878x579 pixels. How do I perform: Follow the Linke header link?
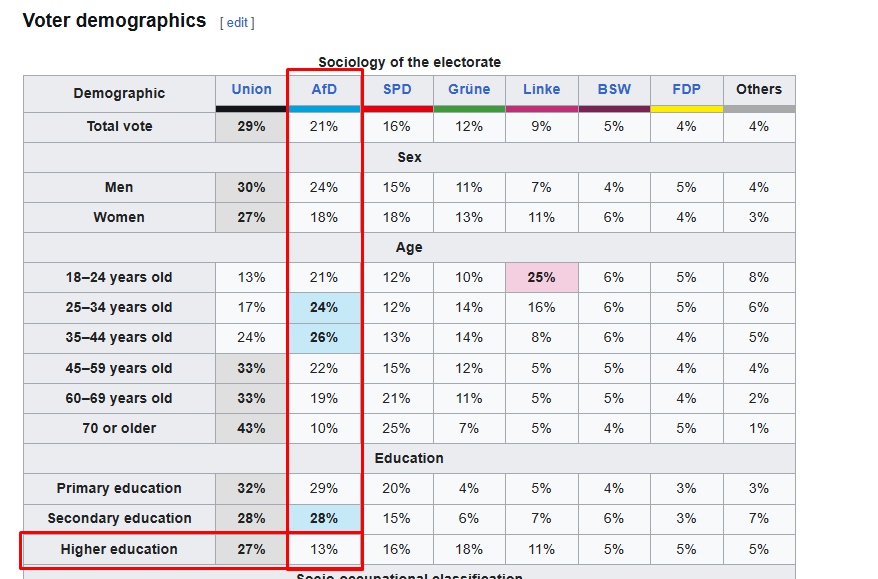[x=541, y=89]
